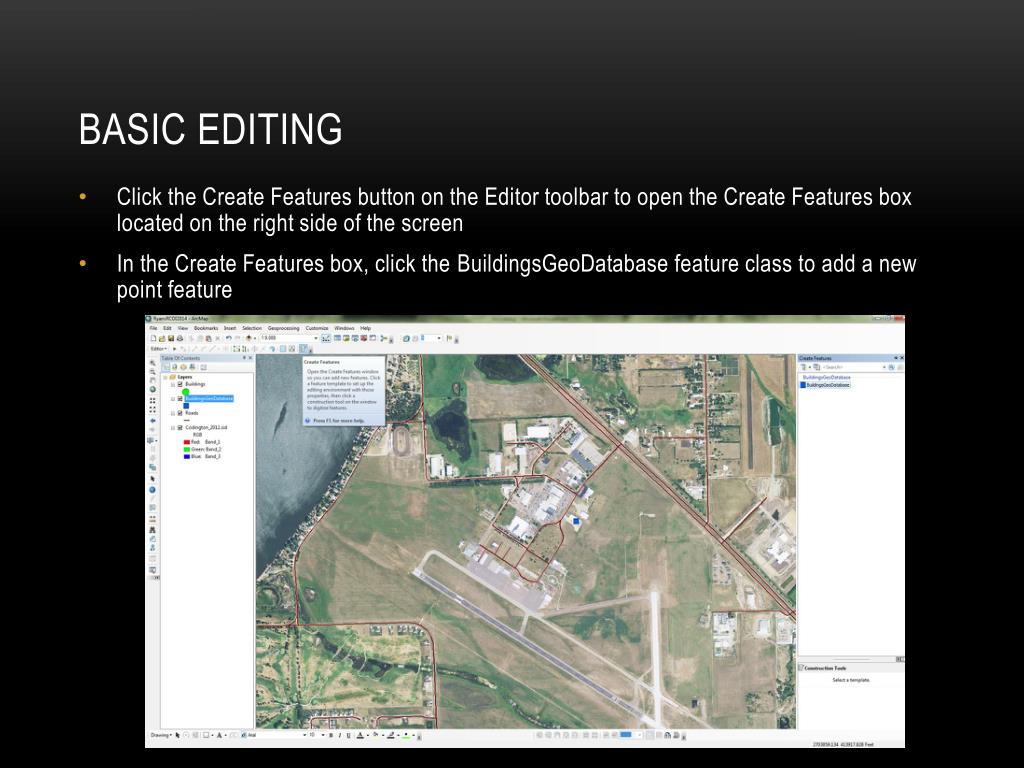
Task: Collapse the Codington_2012.sid layer entry
Action: point(172,428)
